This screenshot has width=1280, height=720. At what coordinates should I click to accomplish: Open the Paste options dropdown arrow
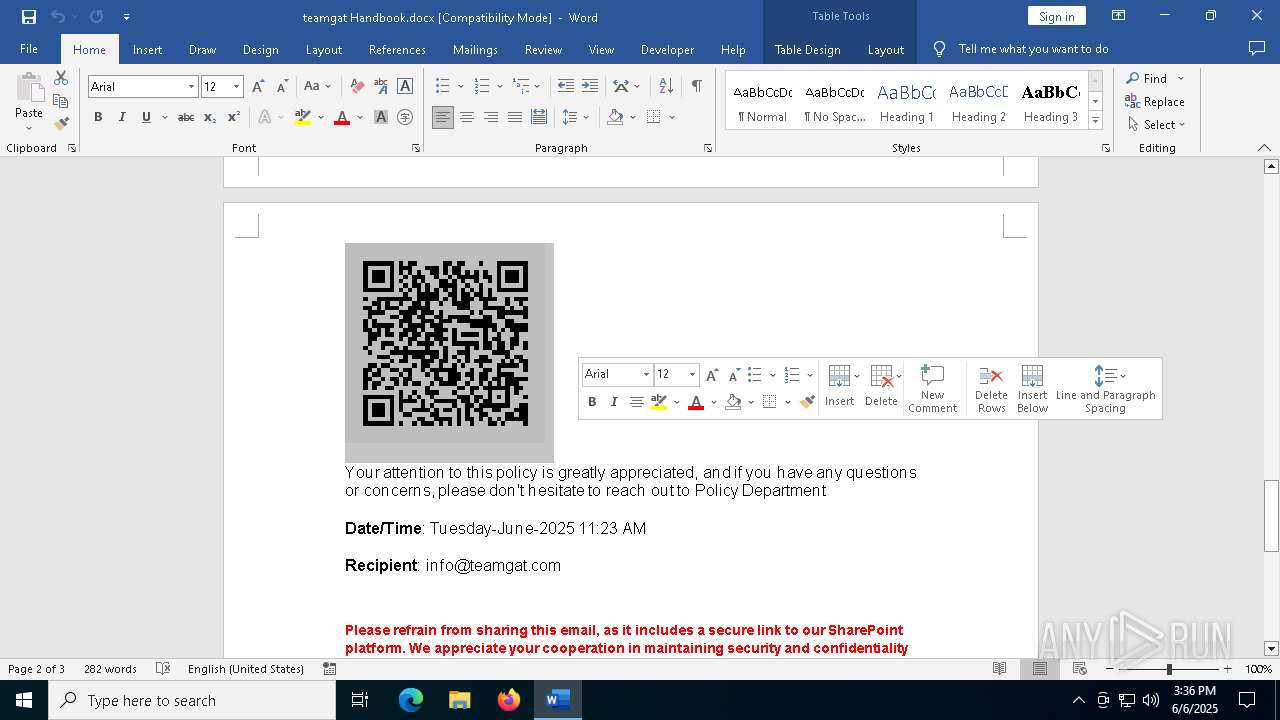point(29,128)
